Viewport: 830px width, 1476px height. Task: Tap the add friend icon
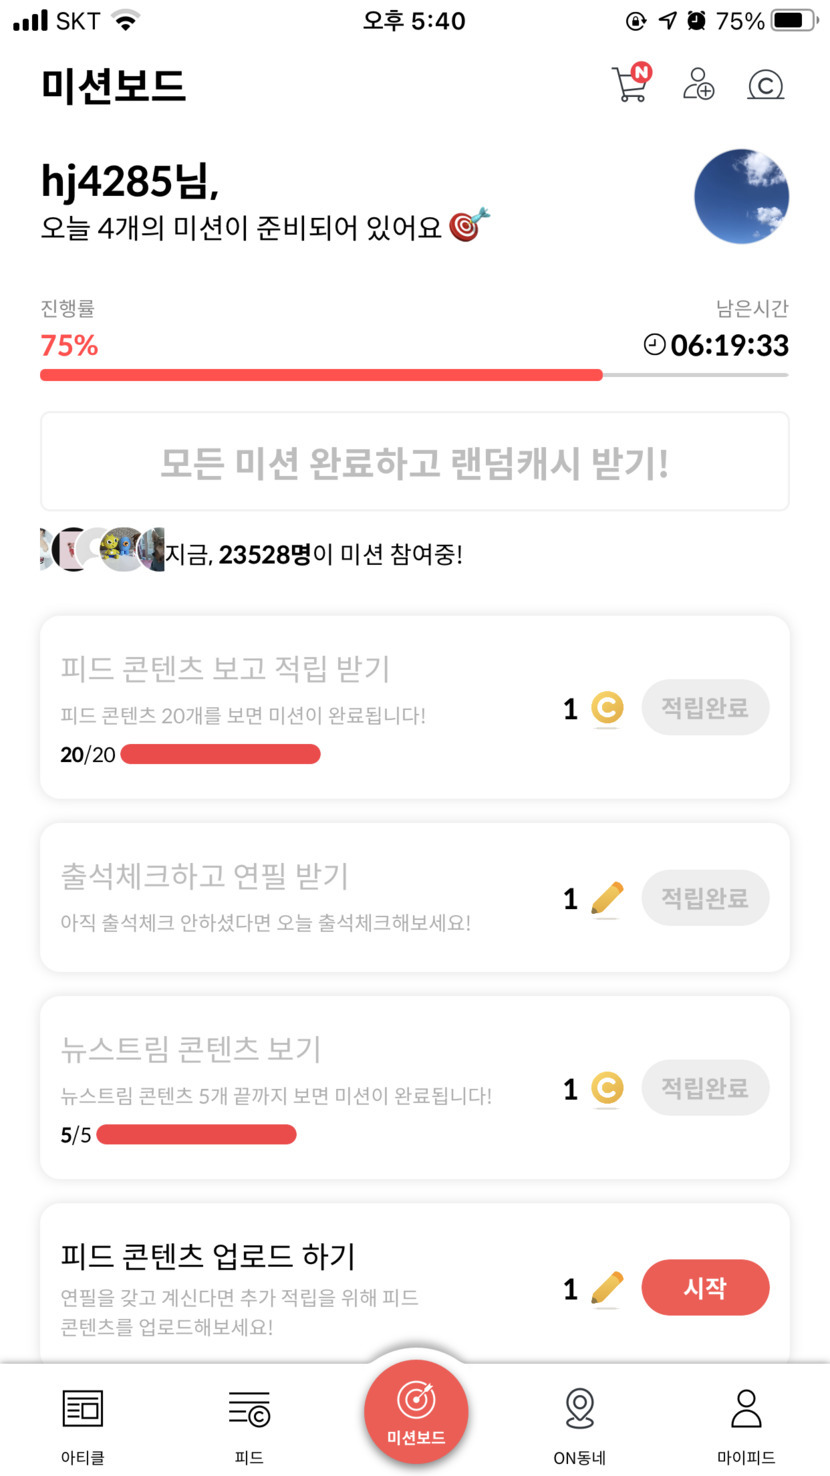click(698, 84)
